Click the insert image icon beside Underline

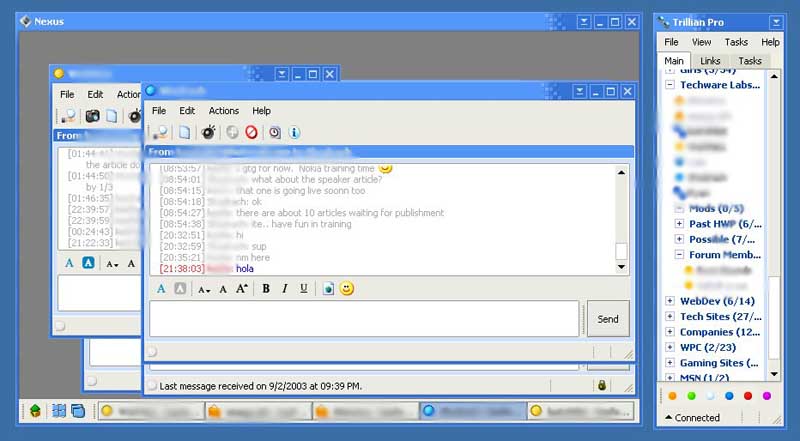(328, 289)
